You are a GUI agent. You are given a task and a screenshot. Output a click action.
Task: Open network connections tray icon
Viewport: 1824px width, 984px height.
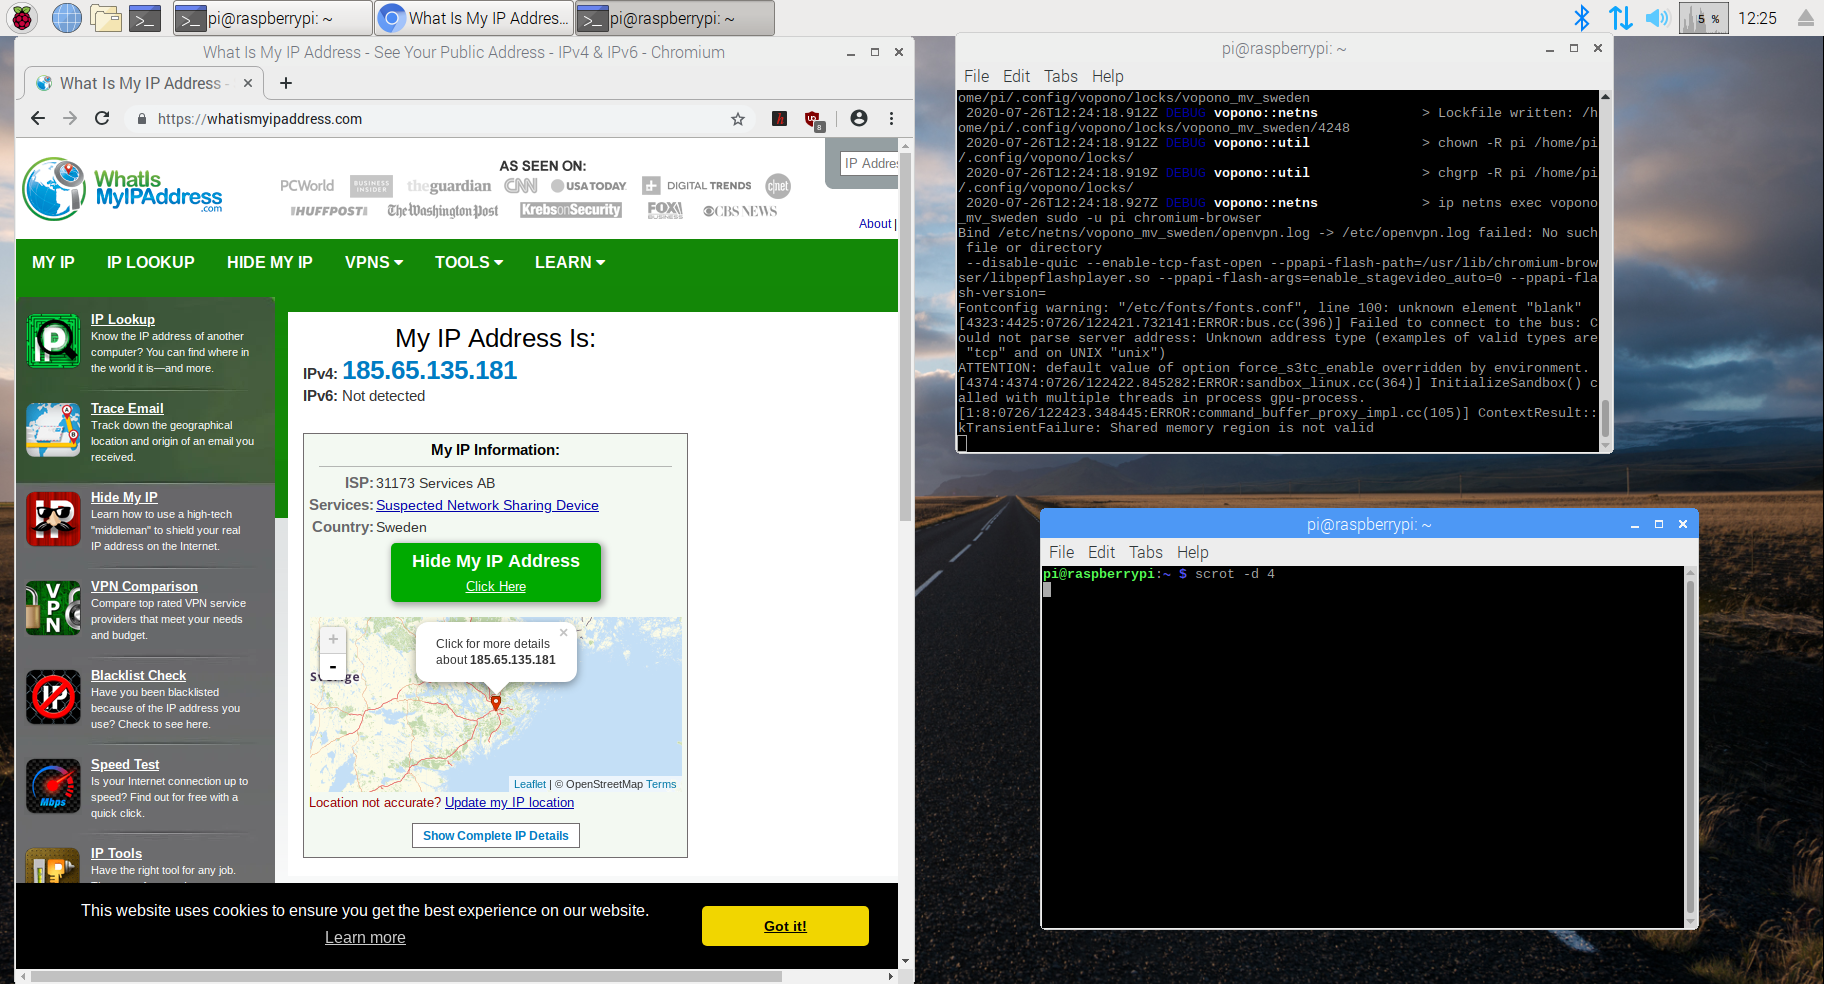(1620, 18)
